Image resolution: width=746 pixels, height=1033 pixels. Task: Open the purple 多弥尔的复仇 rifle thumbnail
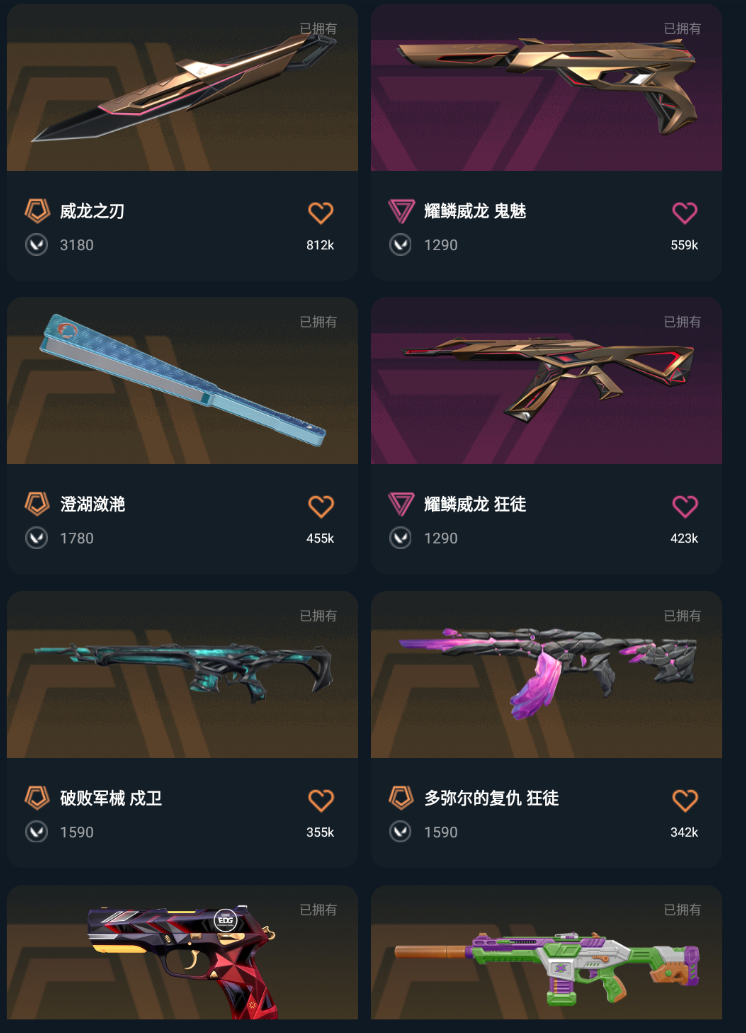pyautogui.click(x=546, y=675)
